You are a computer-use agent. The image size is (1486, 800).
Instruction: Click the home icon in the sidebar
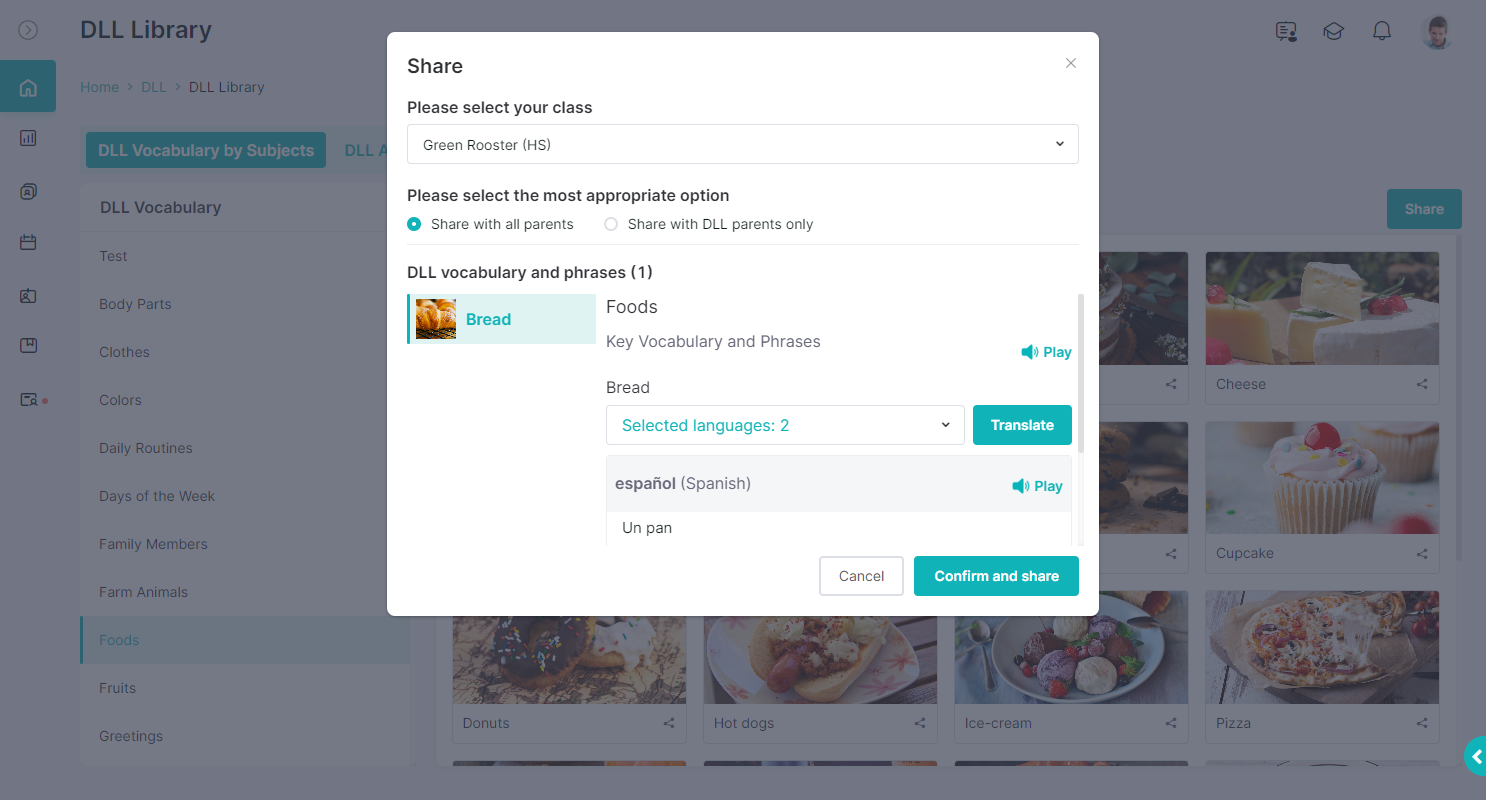tap(28, 87)
